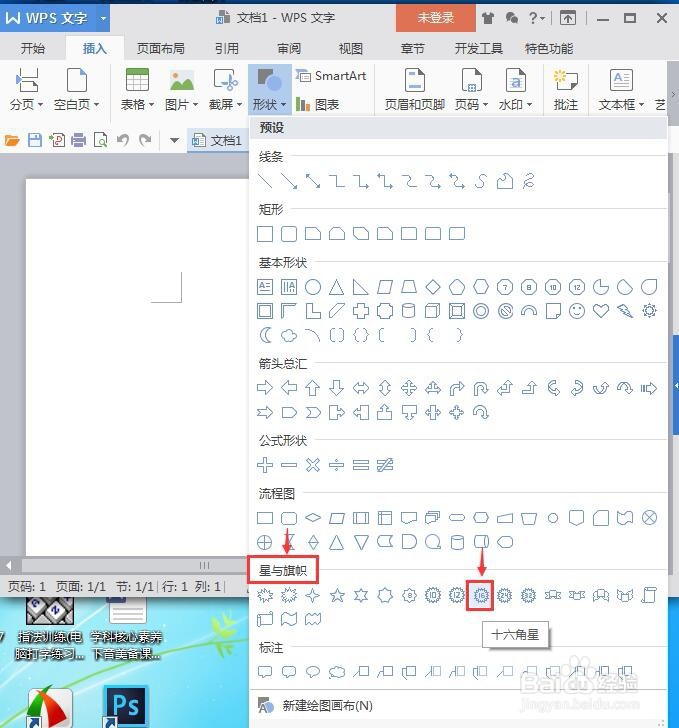Choose the smiley face shape

pyautogui.click(x=577, y=311)
